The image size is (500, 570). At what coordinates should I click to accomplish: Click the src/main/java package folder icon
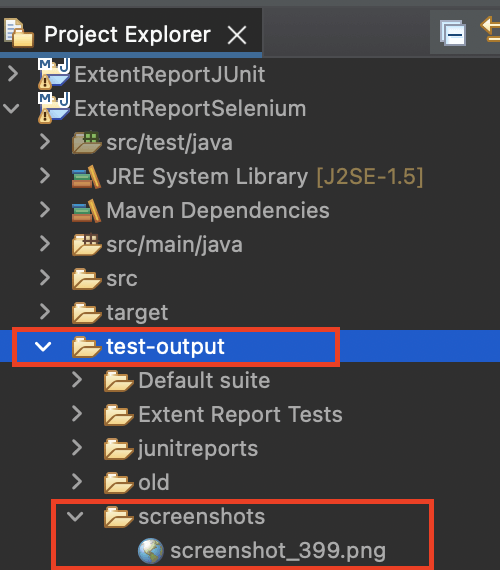point(87,244)
